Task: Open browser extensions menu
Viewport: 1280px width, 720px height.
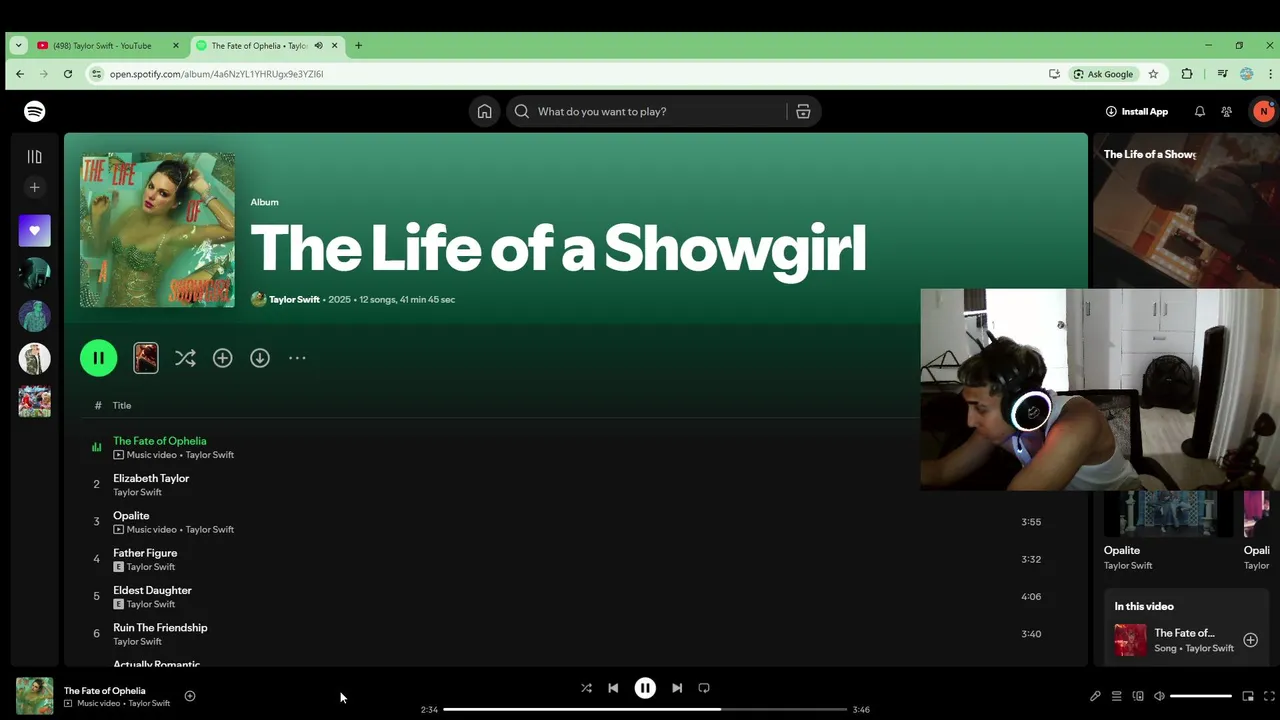Action: click(x=1187, y=74)
